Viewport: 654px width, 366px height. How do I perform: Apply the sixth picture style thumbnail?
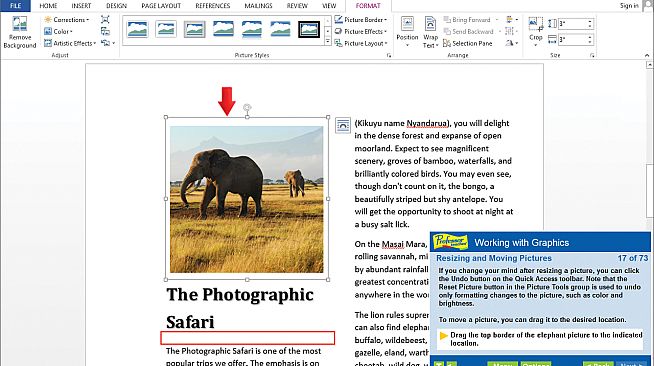(x=280, y=30)
